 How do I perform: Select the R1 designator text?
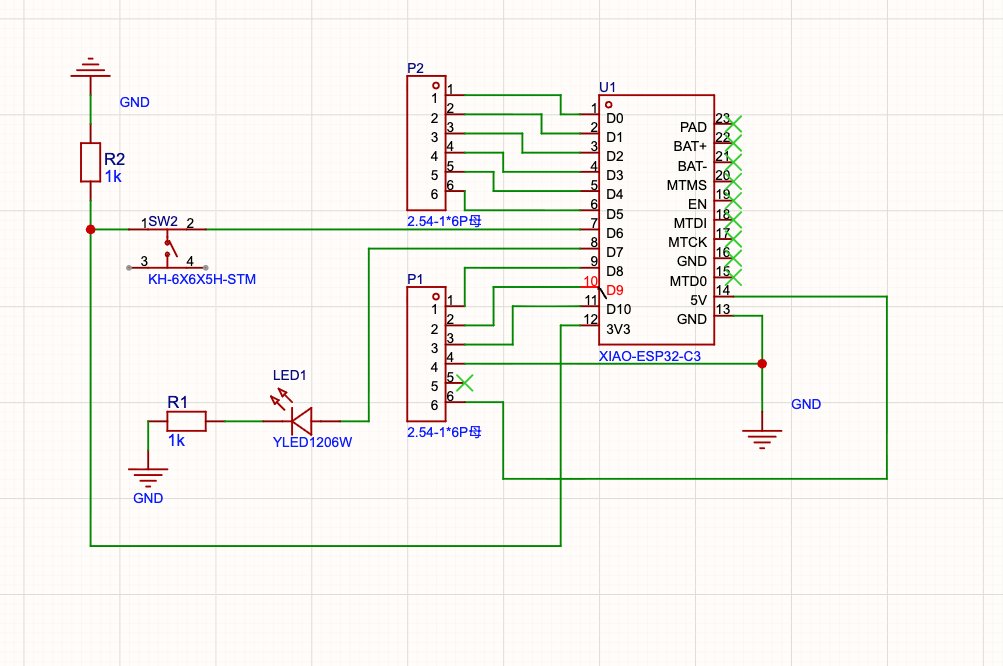pyautogui.click(x=177, y=402)
